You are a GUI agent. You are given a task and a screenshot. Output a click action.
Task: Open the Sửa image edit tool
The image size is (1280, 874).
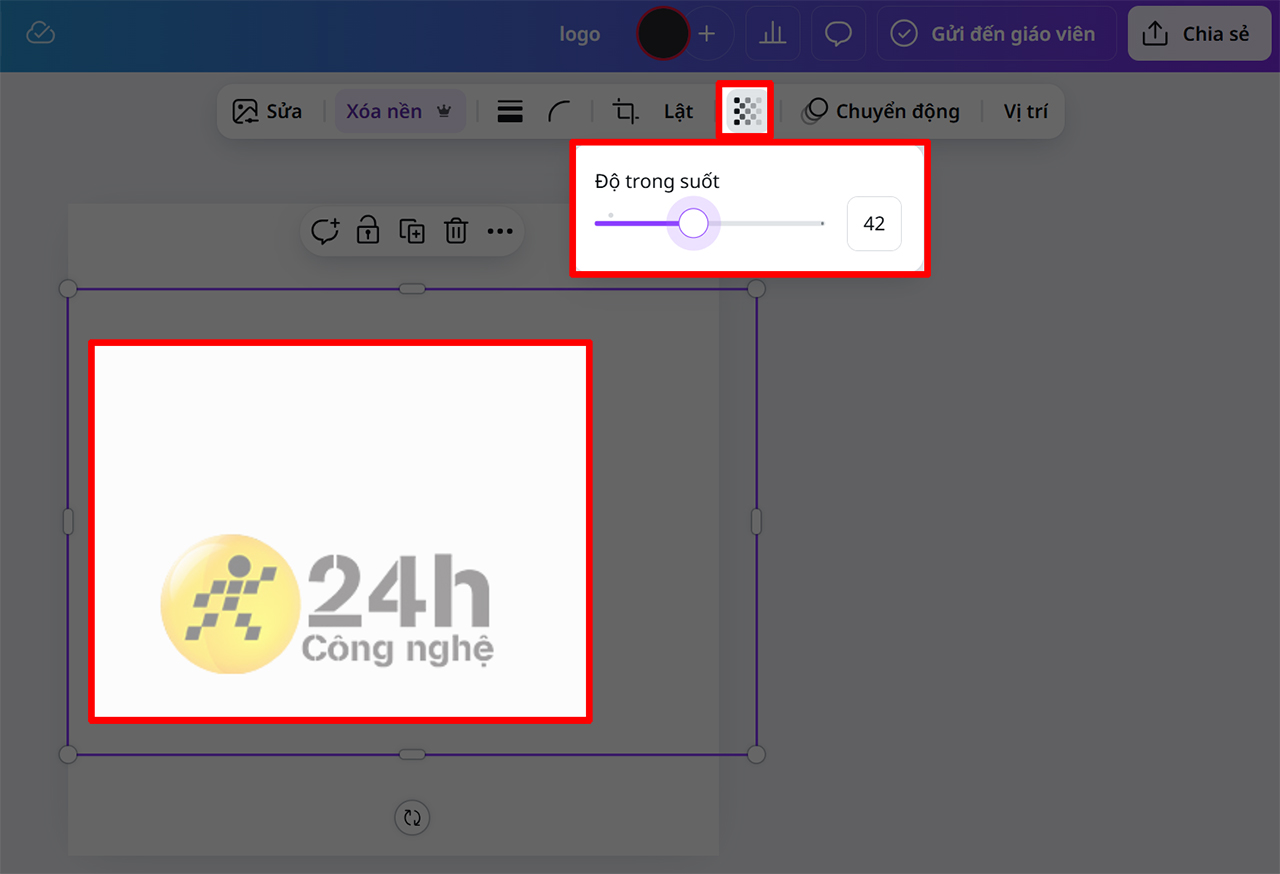click(x=267, y=111)
